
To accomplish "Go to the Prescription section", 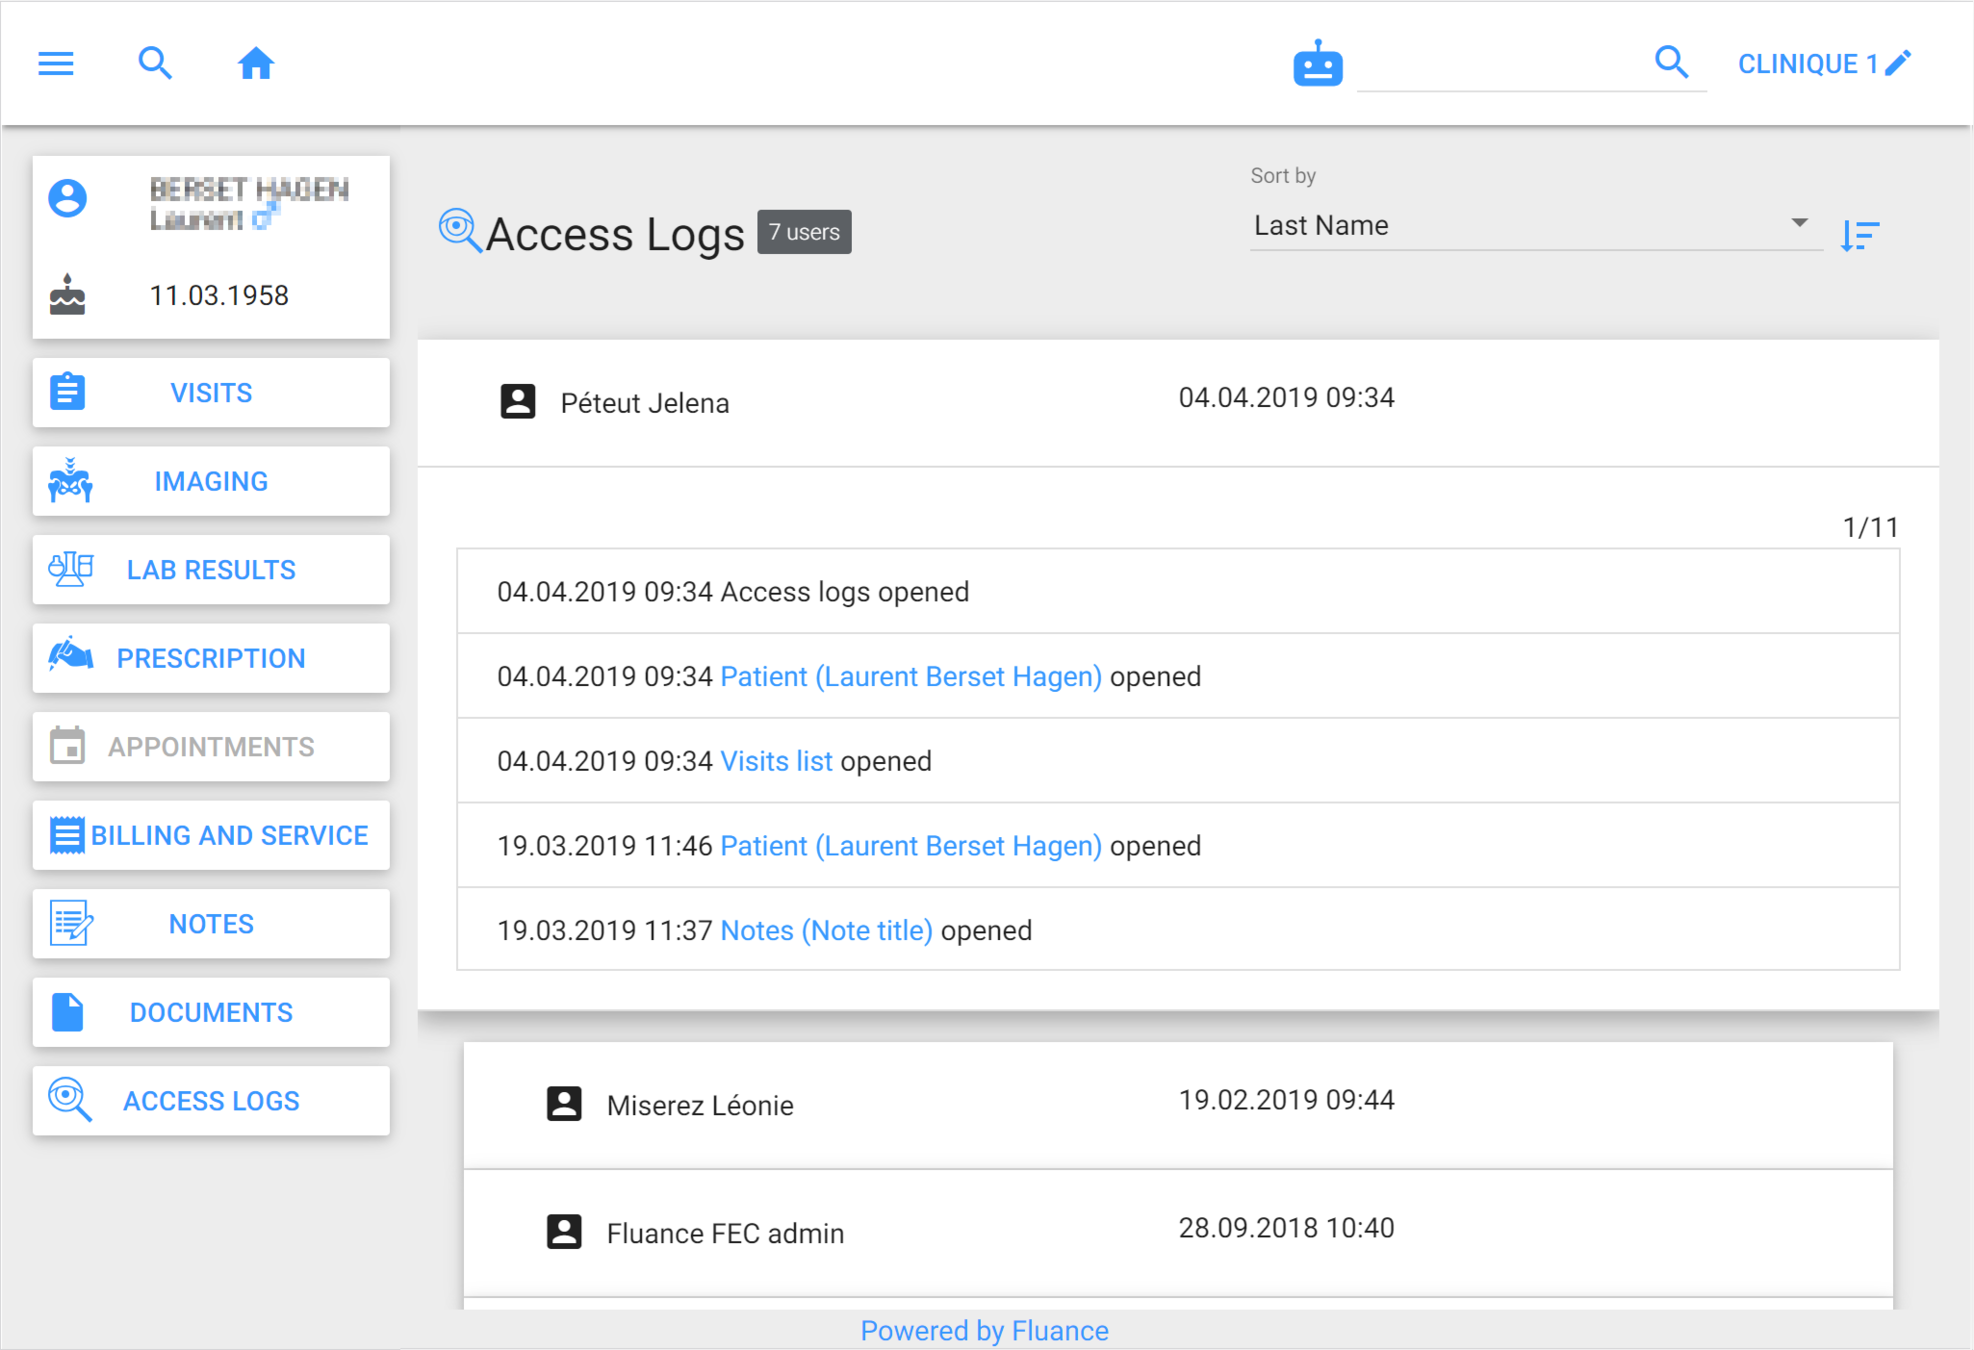I will click(211, 658).
